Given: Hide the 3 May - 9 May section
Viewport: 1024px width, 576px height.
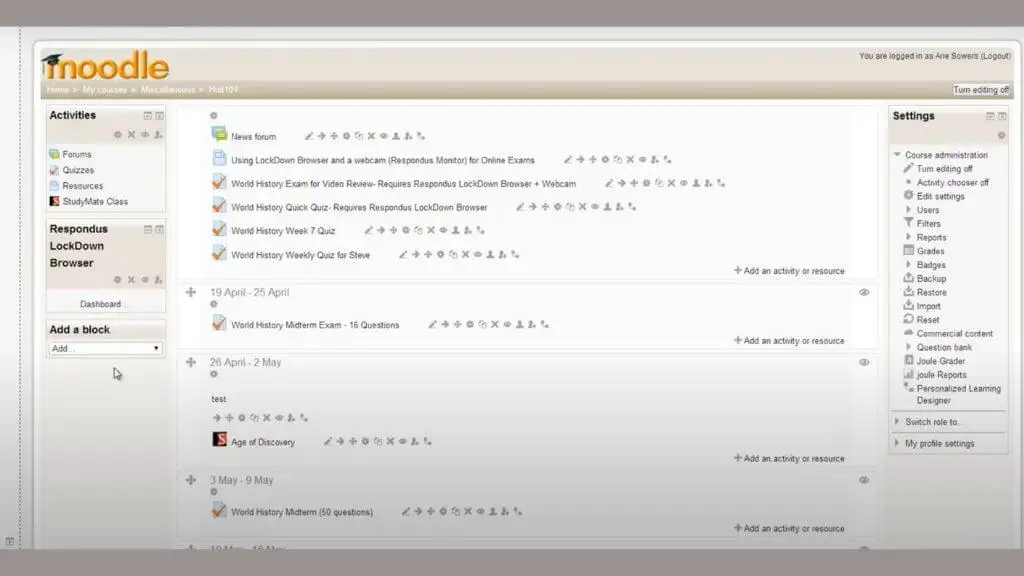Looking at the screenshot, I should point(864,480).
